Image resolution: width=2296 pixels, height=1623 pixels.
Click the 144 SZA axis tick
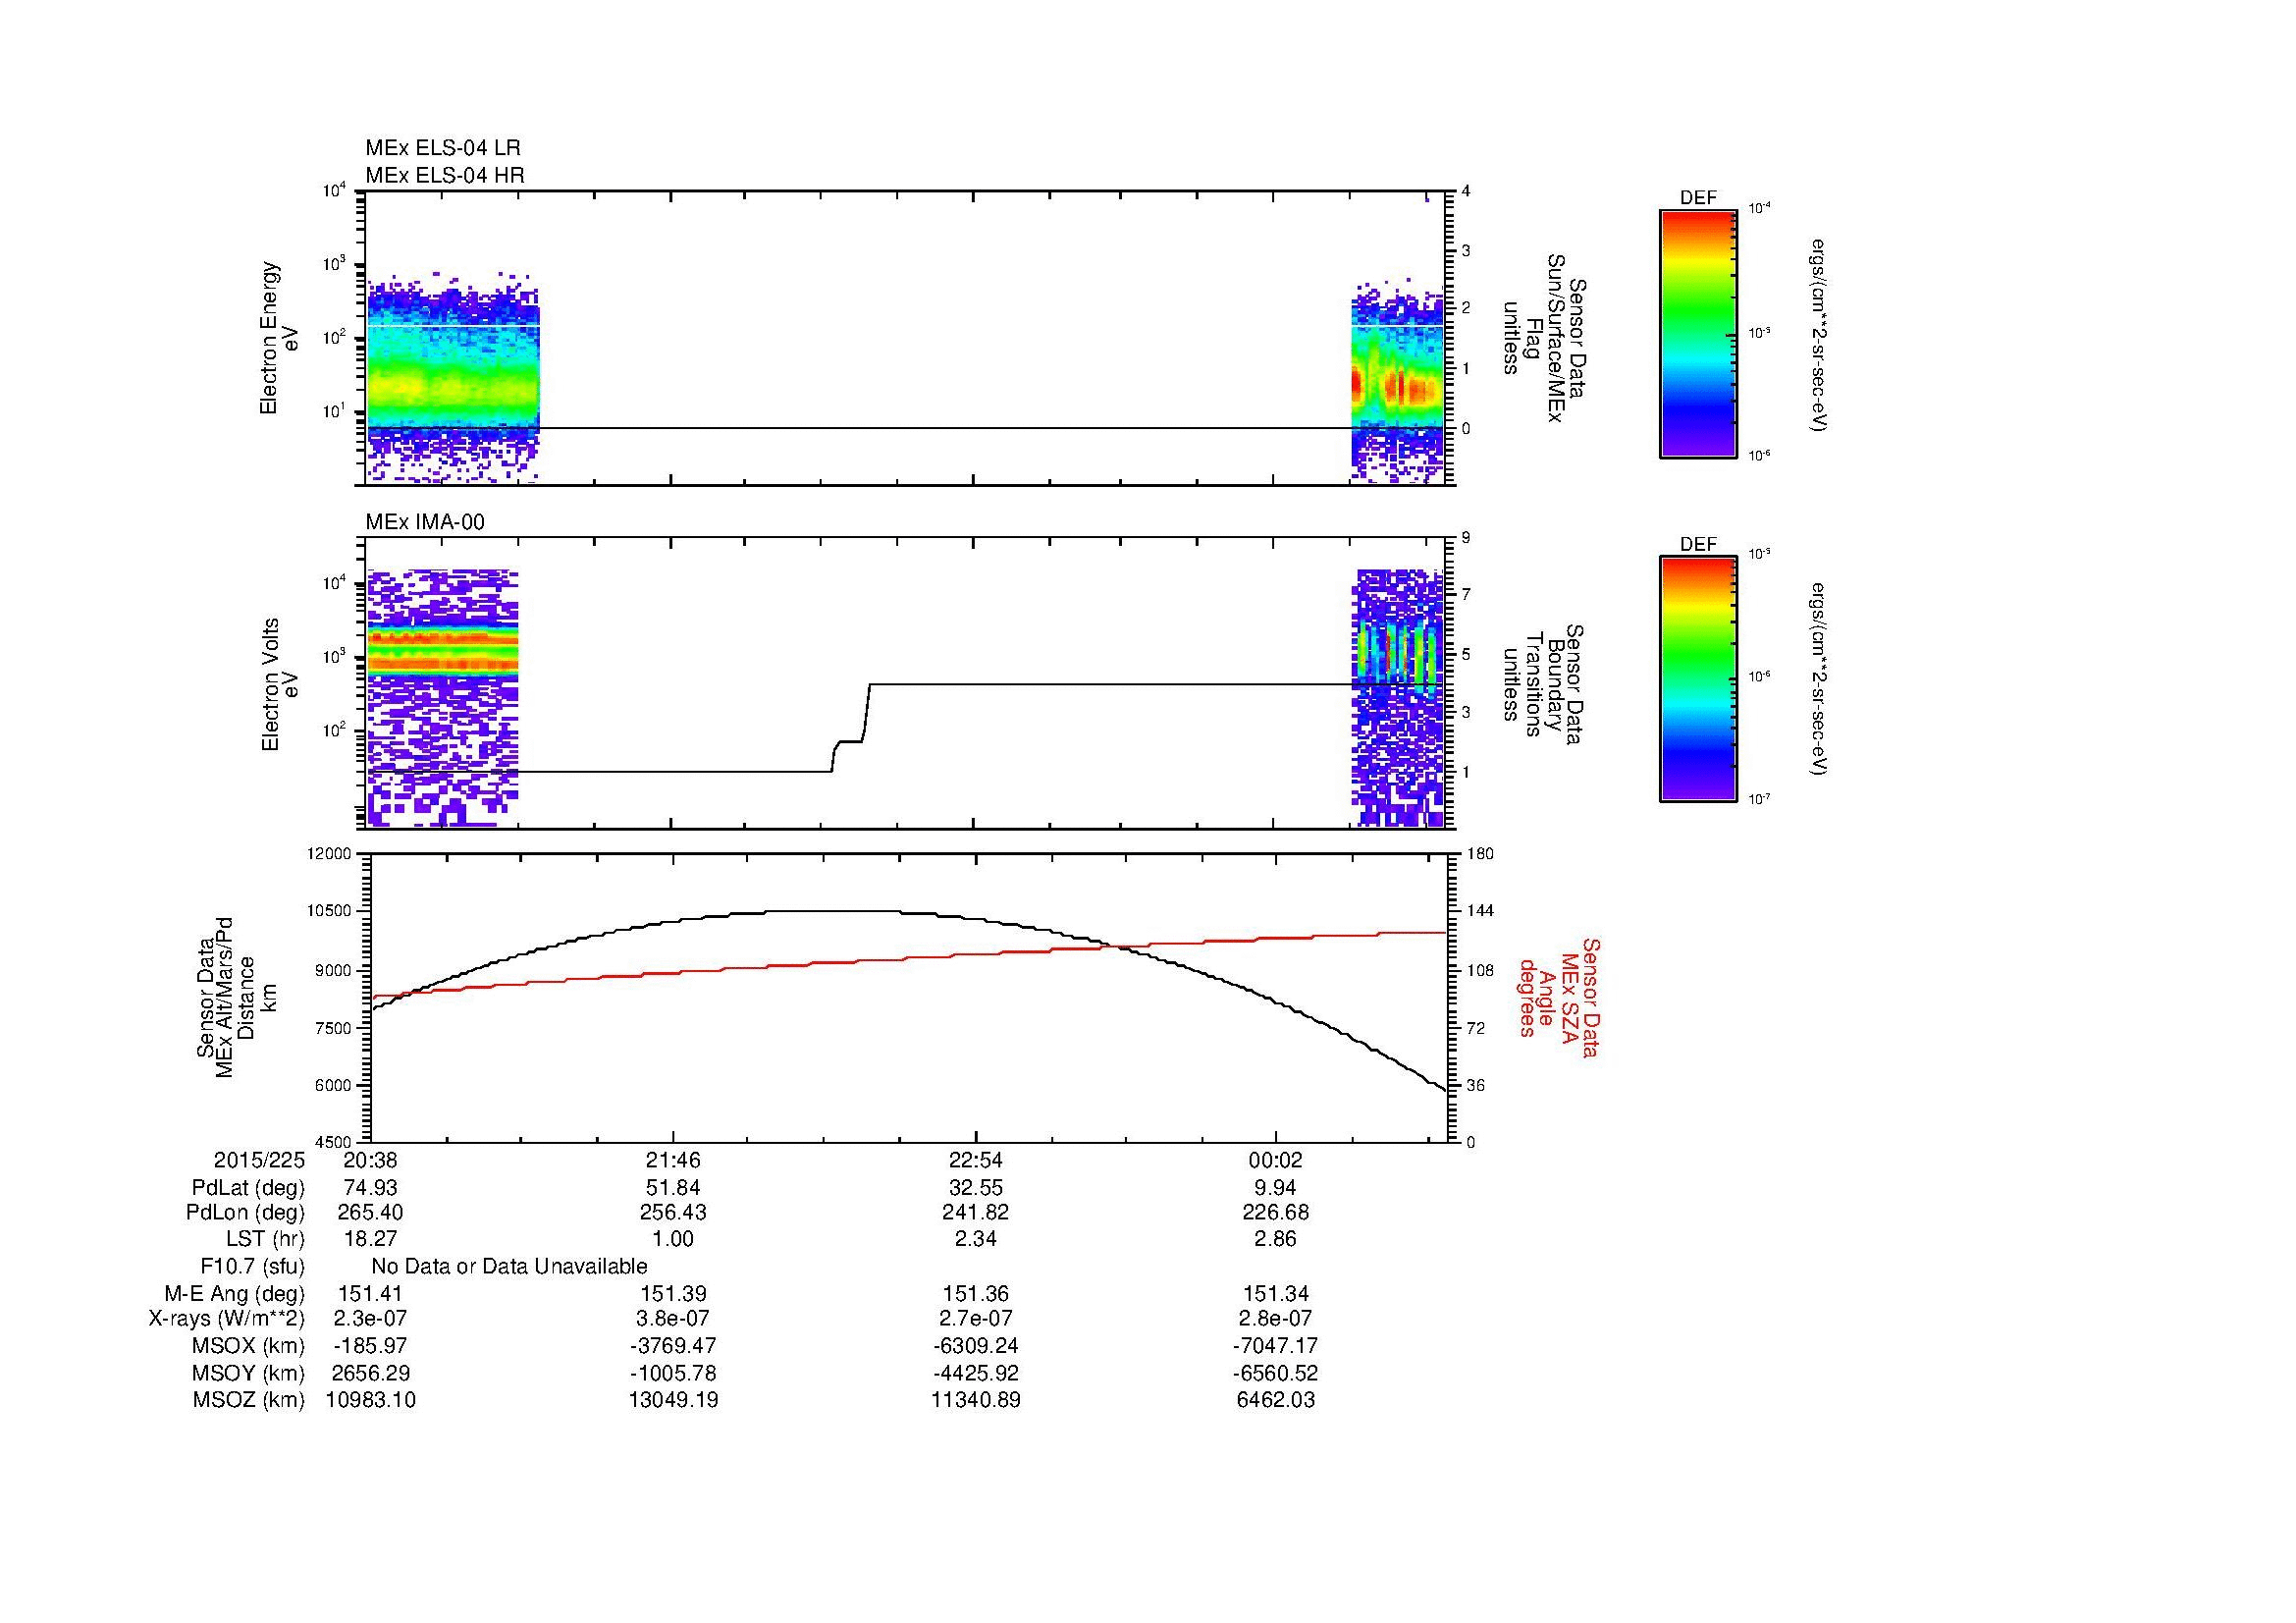point(1480,911)
